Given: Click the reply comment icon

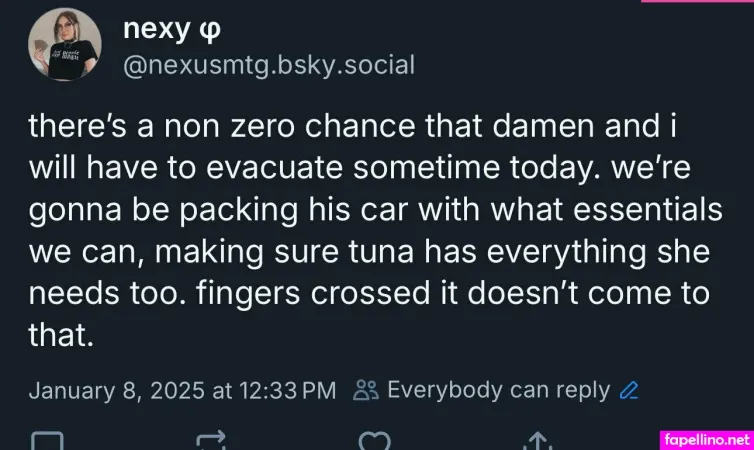Looking at the screenshot, I should [47, 440].
